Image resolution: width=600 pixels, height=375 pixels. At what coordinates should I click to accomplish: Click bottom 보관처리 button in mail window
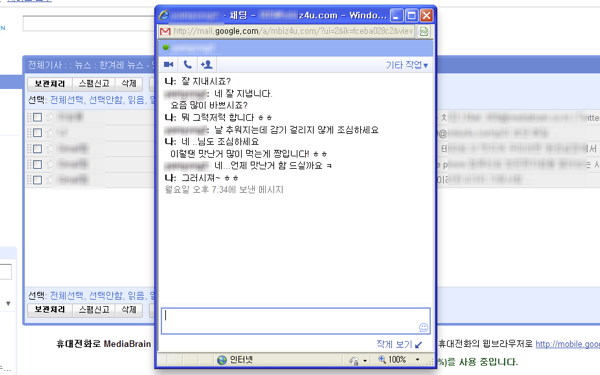tap(50, 310)
